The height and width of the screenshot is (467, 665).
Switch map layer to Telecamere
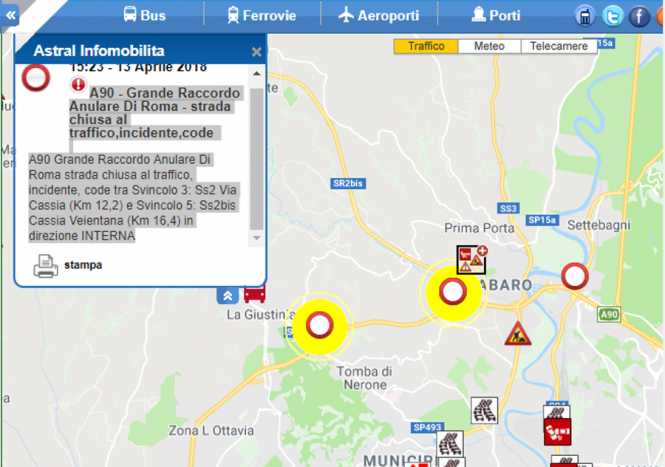(x=558, y=46)
